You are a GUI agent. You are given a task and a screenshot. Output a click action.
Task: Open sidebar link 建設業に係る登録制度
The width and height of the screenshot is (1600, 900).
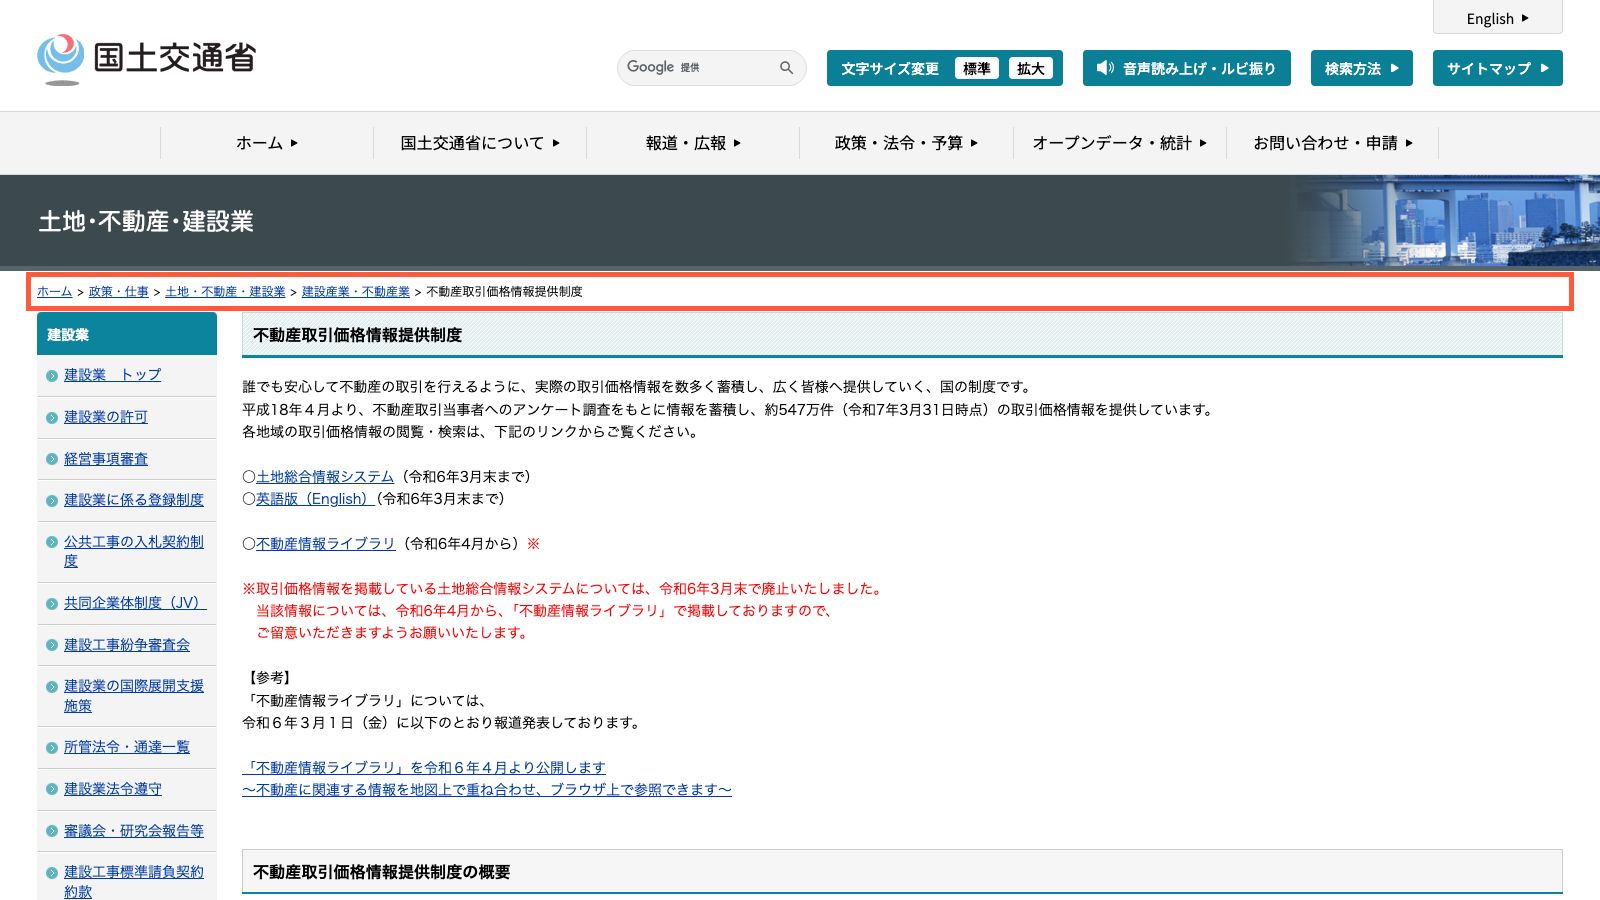pos(134,500)
